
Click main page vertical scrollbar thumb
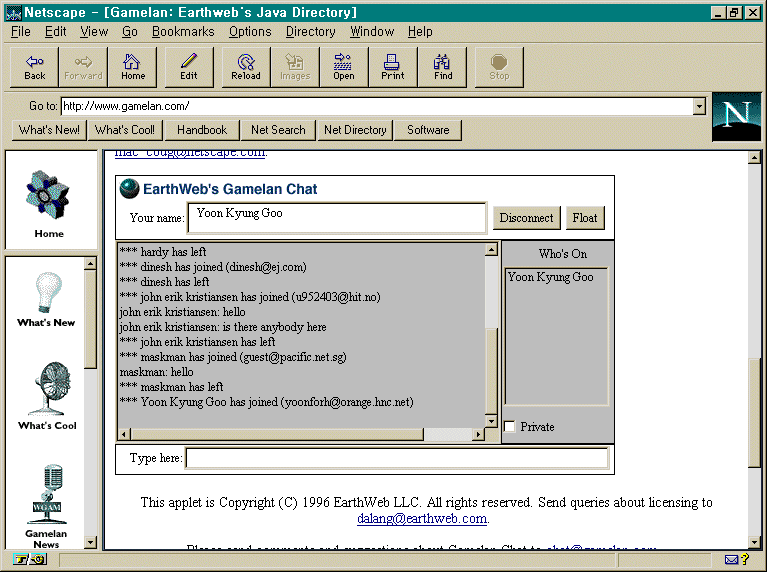(x=754, y=413)
